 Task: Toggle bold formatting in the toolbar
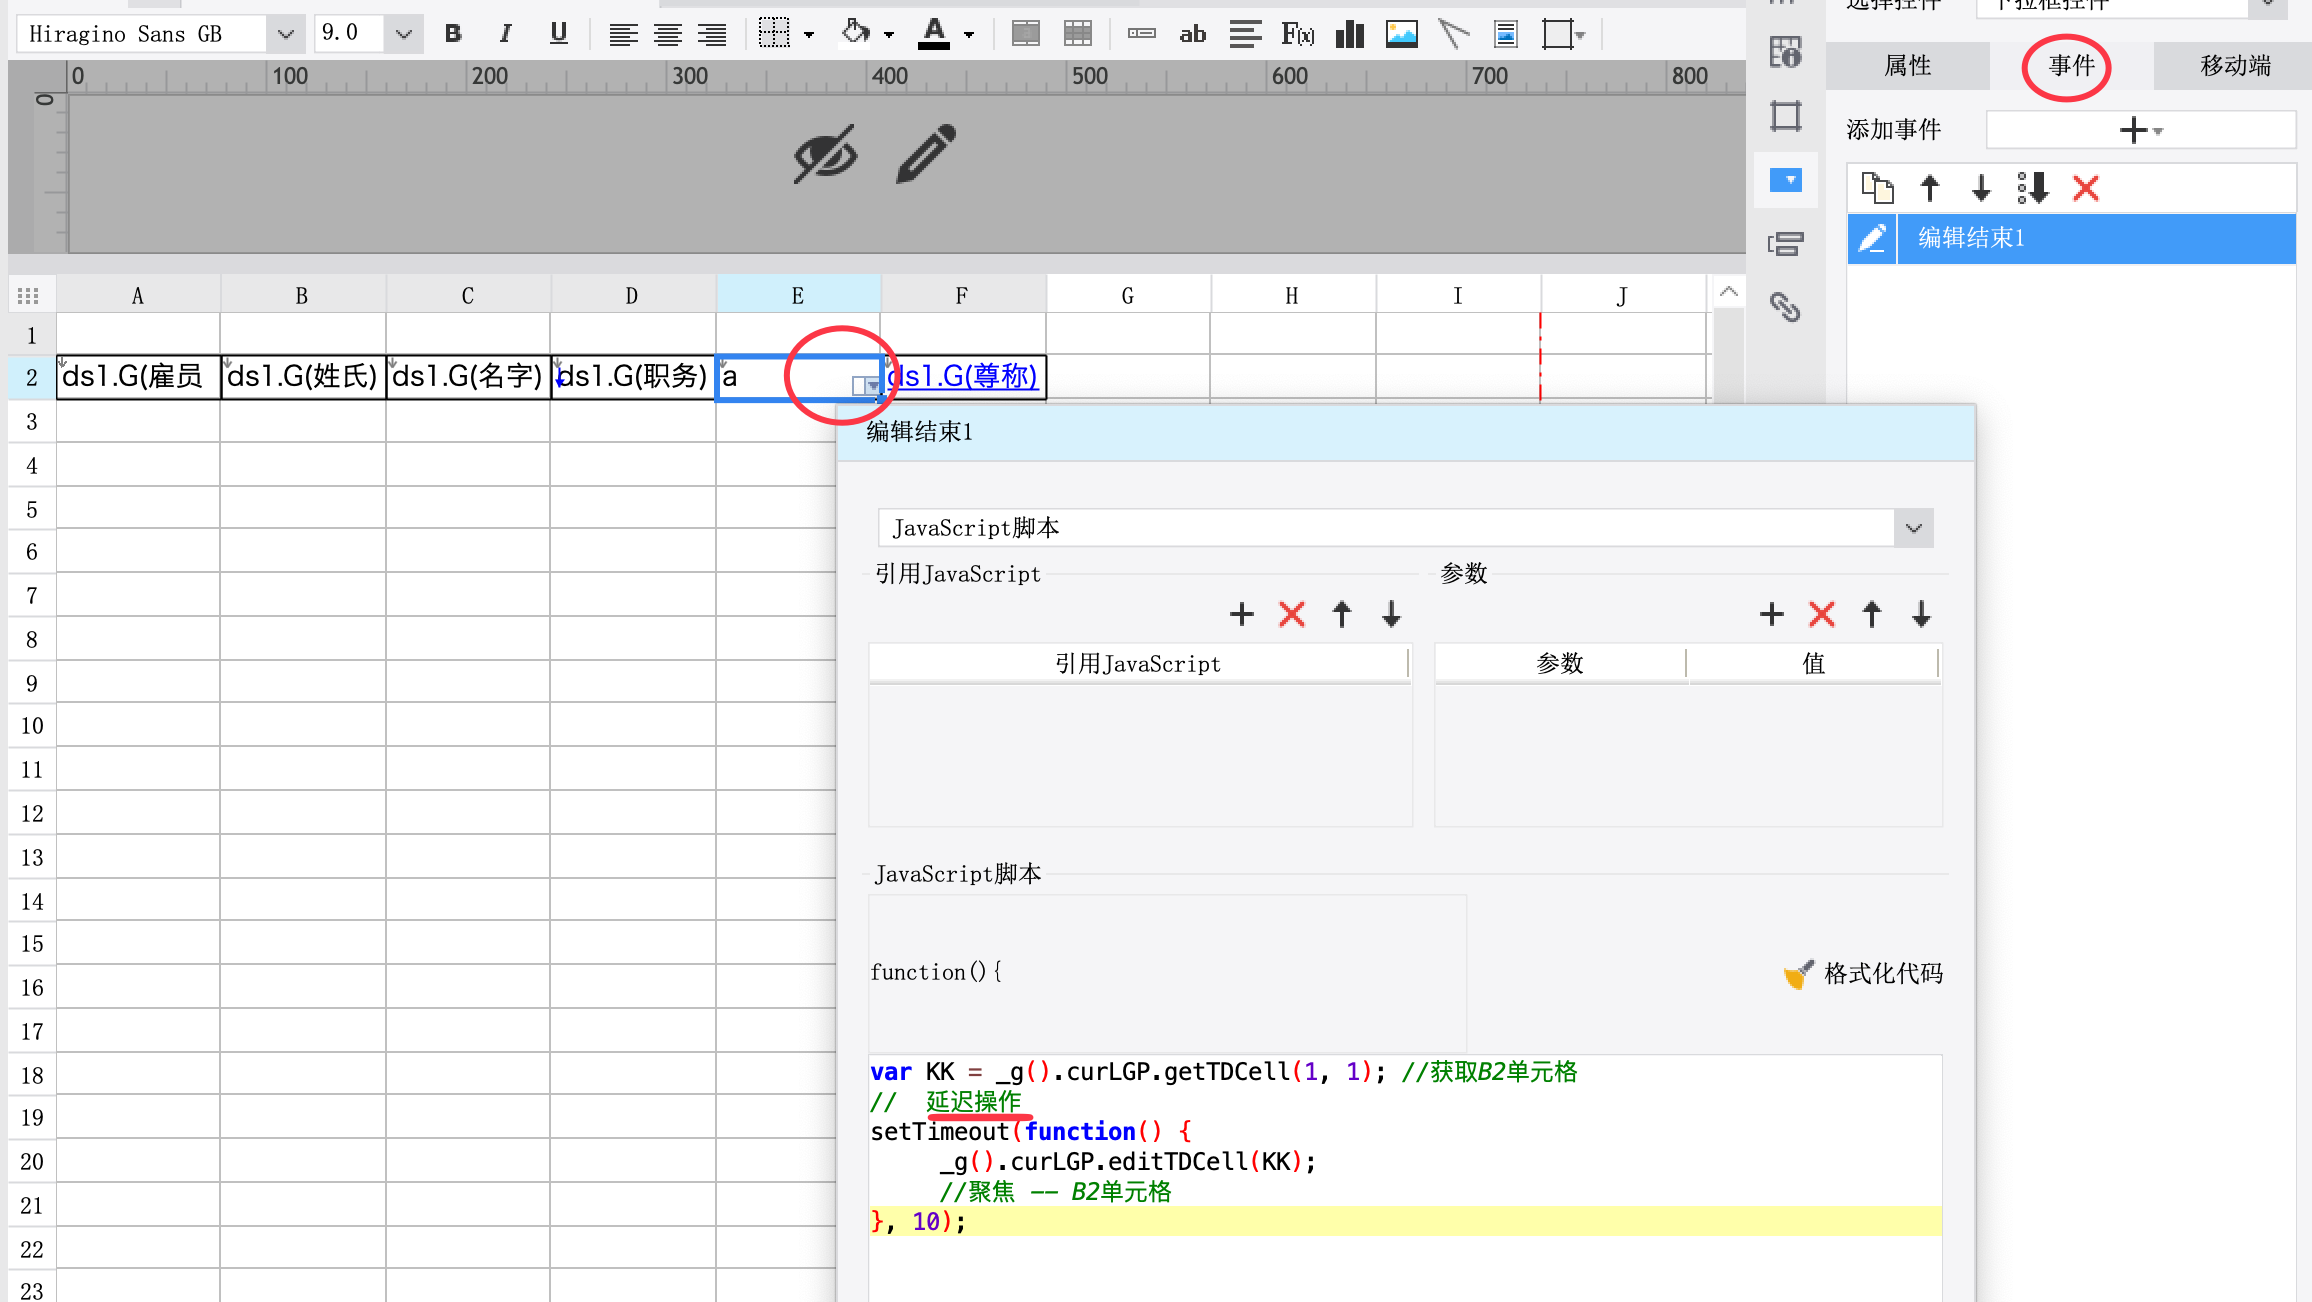point(453,34)
